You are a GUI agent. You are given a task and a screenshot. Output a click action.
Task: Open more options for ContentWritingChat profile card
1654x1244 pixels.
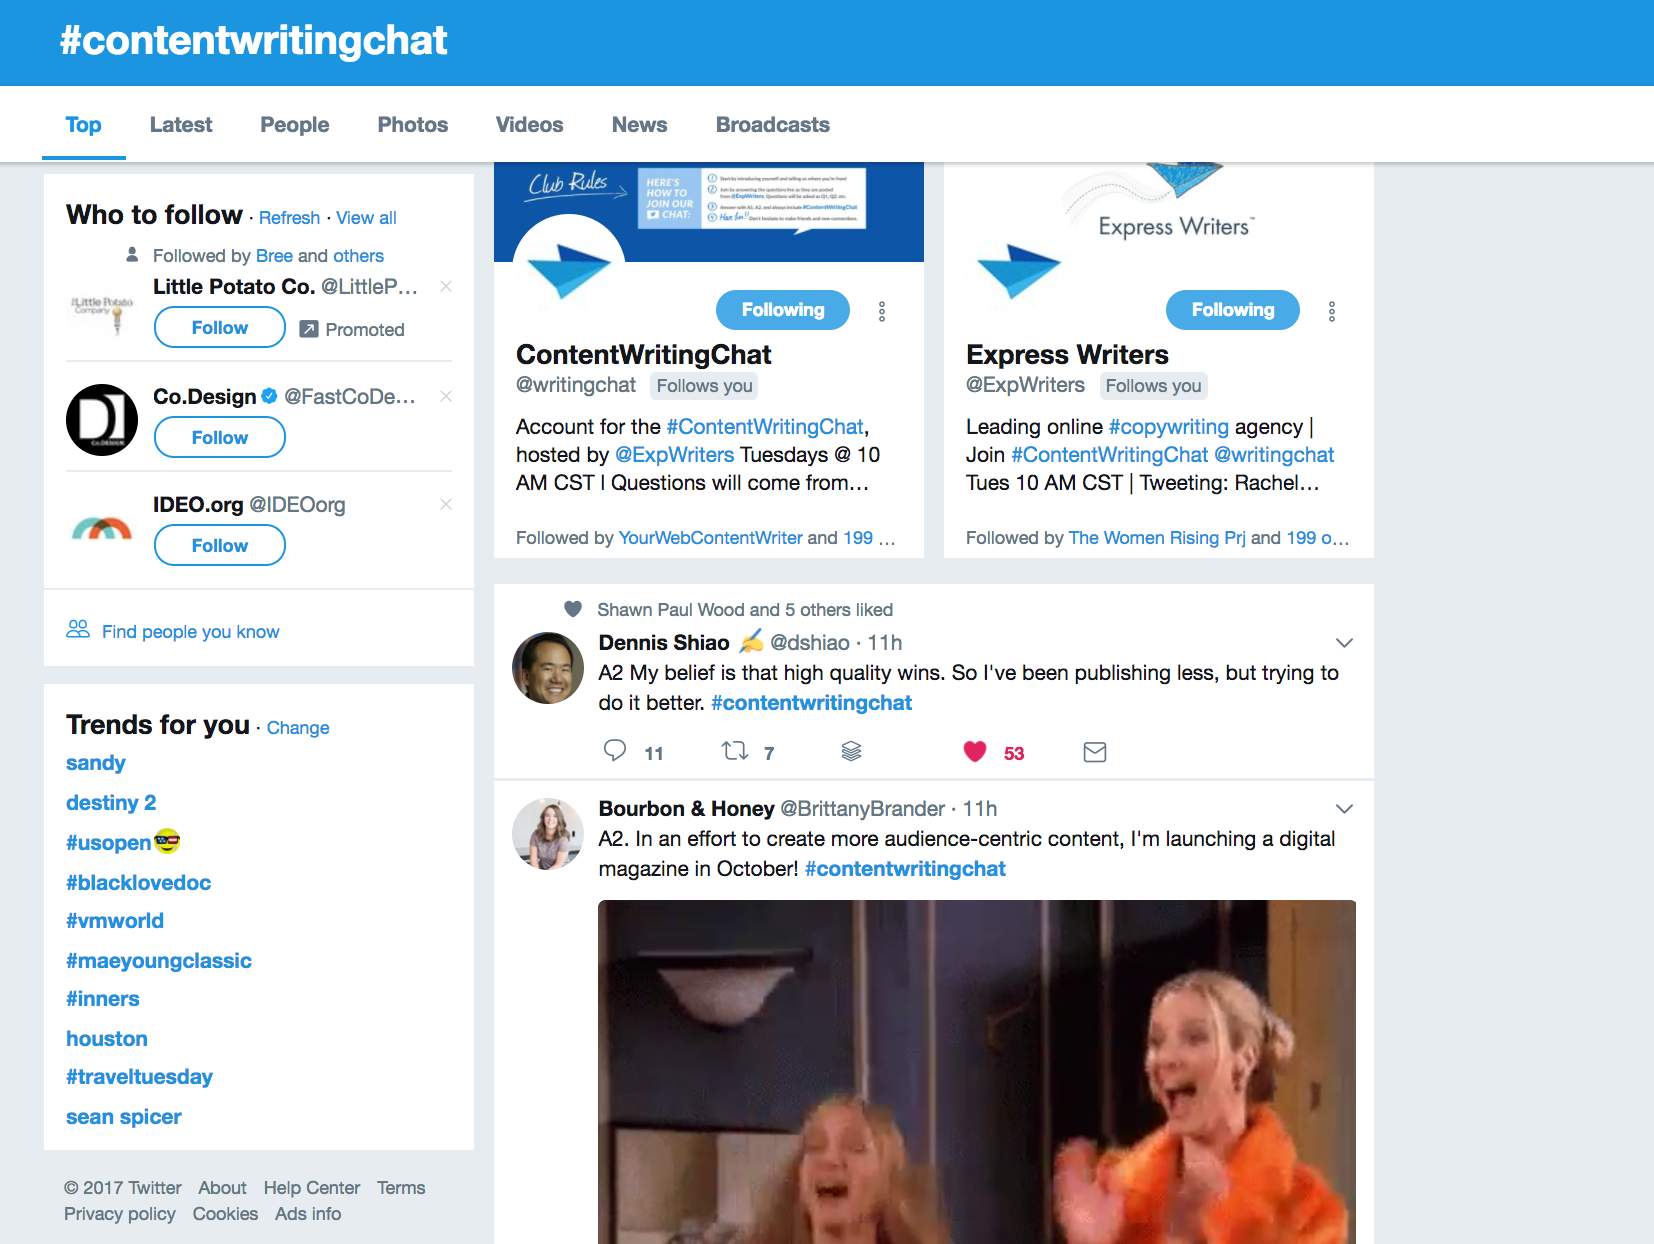pos(882,311)
